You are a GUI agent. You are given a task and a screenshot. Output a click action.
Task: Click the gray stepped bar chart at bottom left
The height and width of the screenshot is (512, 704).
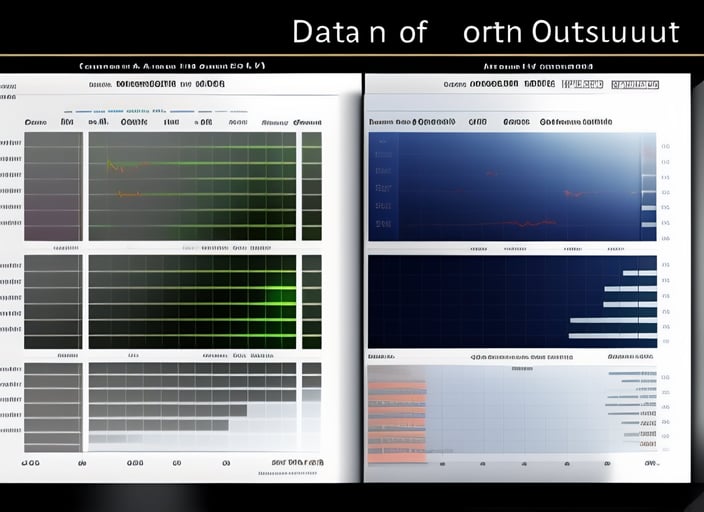[190, 405]
